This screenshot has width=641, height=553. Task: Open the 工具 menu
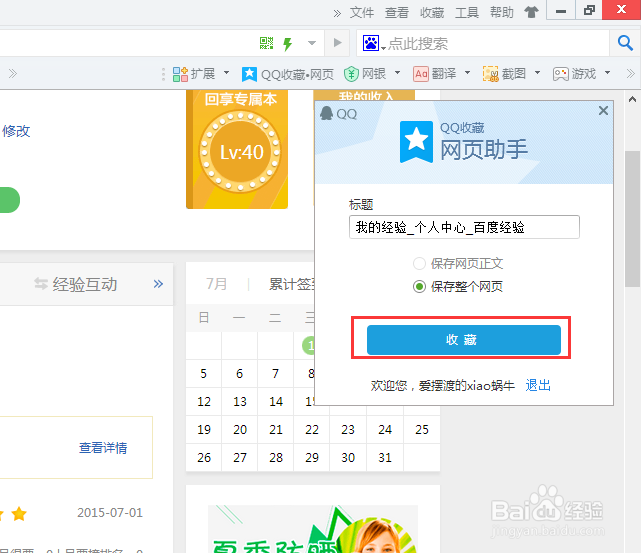[x=467, y=12]
